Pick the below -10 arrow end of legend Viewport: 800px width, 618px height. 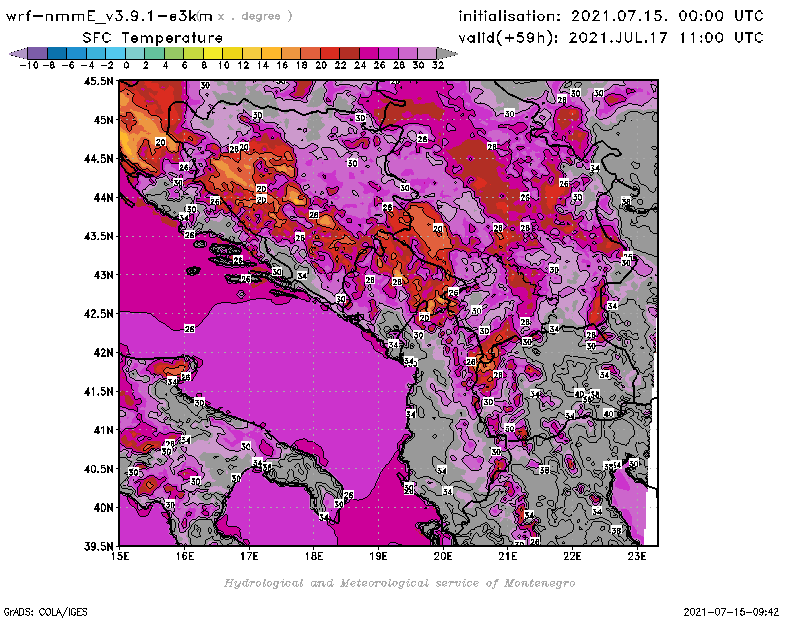coord(18,53)
